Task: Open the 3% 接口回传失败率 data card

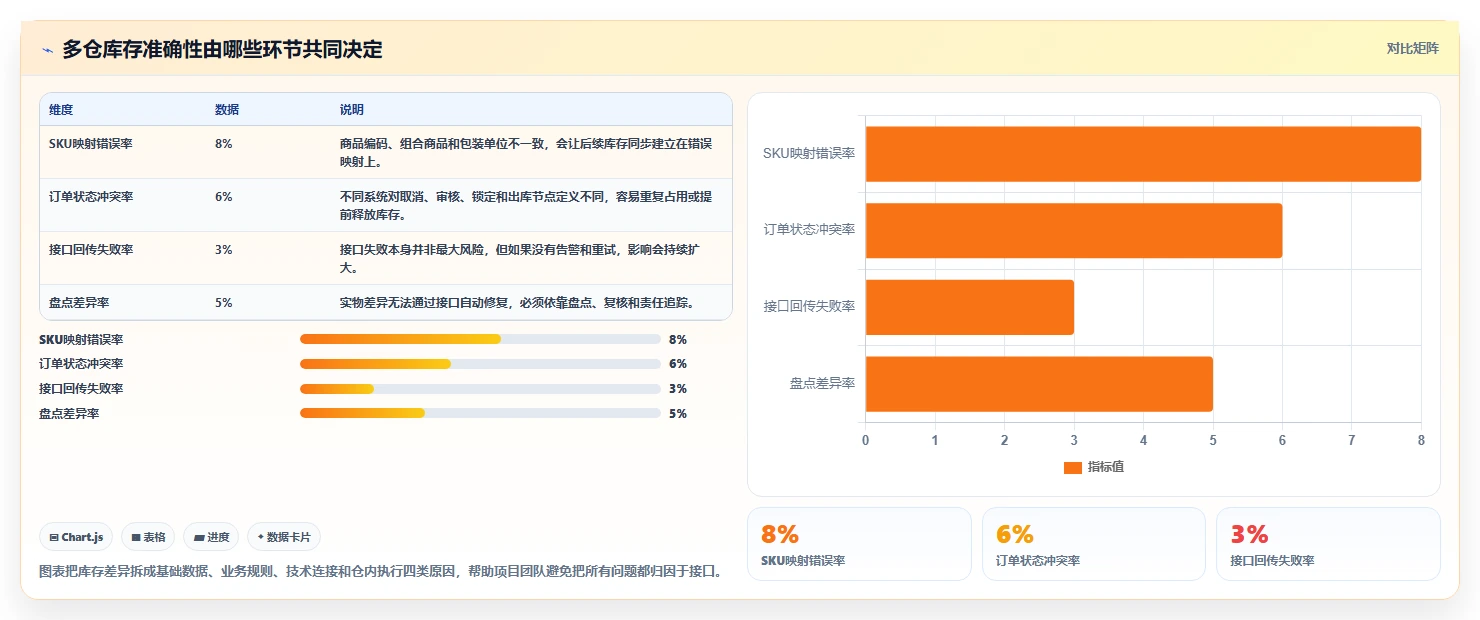Action: pos(1328,544)
